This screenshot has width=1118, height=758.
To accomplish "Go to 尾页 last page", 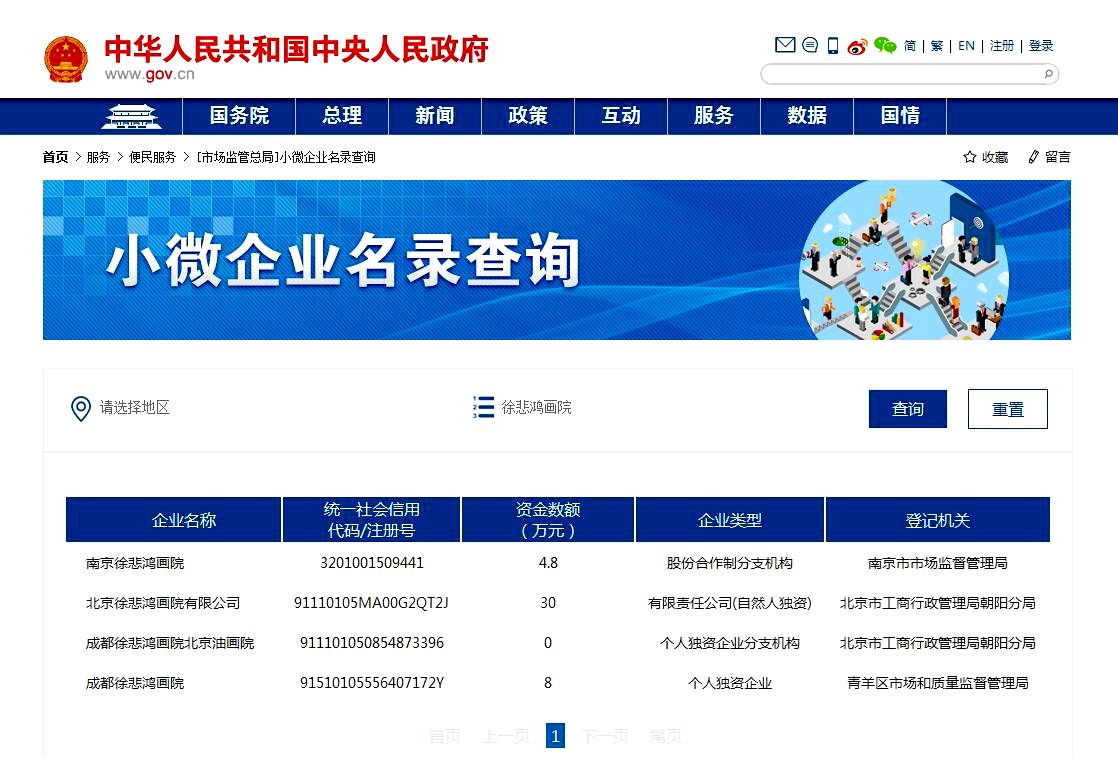I will tap(666, 736).
